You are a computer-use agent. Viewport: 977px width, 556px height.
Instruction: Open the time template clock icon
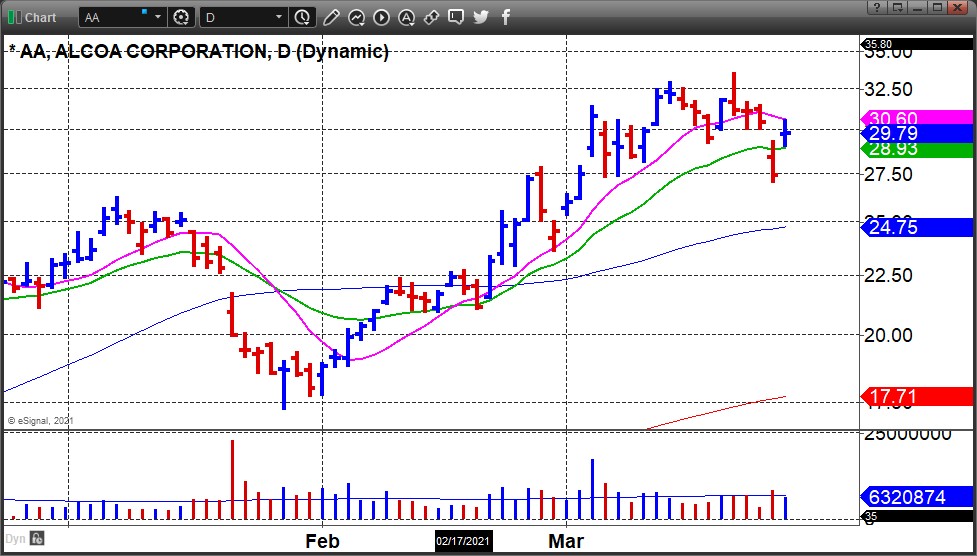[x=302, y=17]
